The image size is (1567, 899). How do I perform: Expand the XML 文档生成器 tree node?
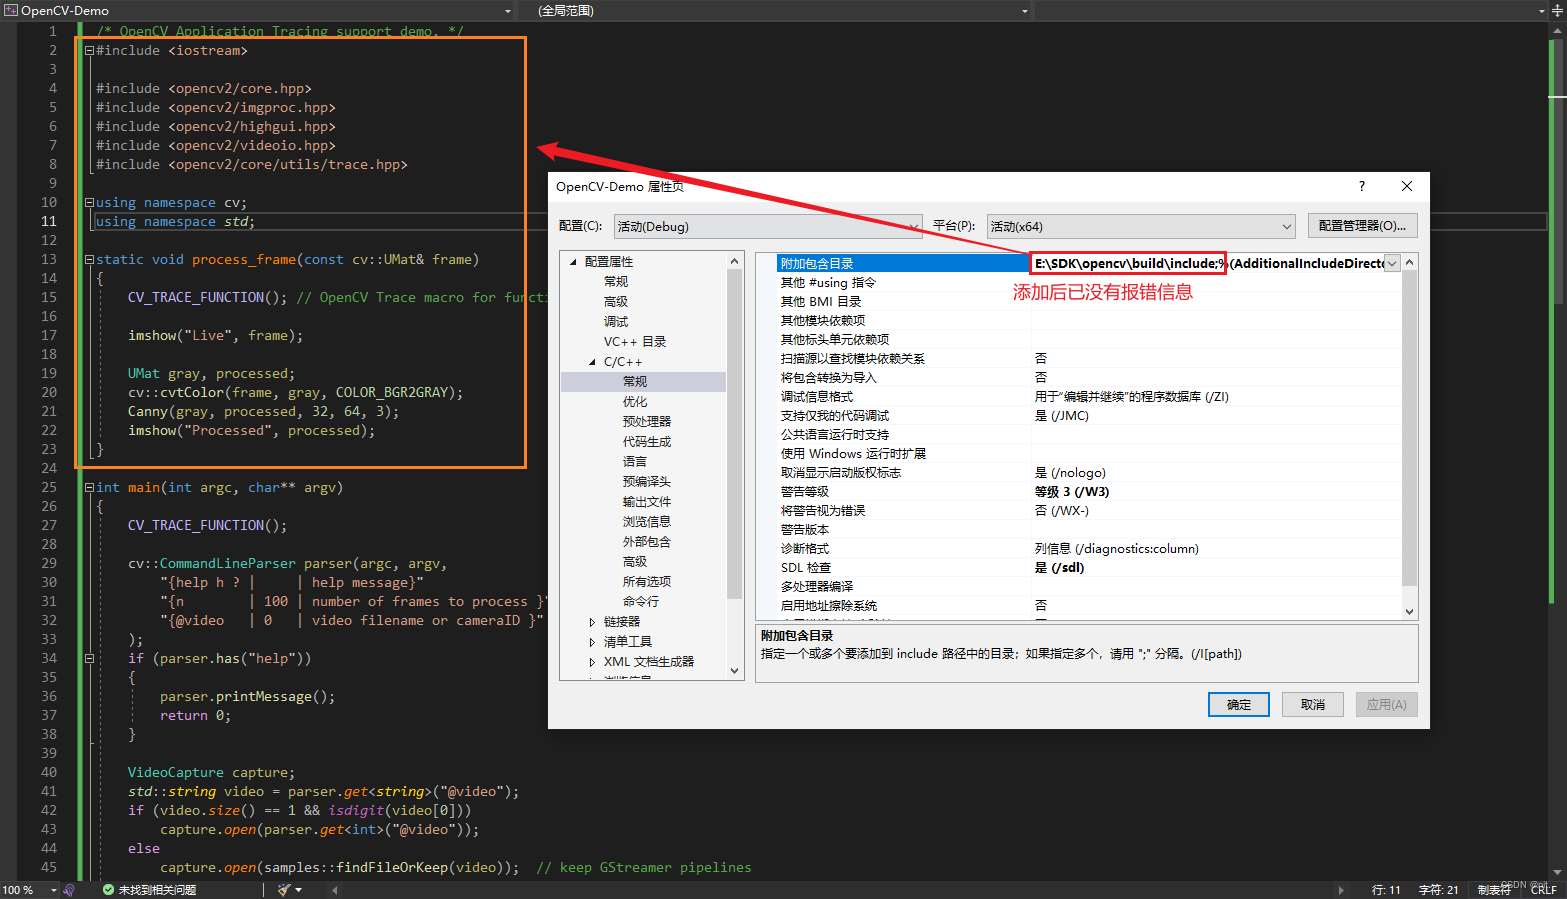pyautogui.click(x=592, y=662)
